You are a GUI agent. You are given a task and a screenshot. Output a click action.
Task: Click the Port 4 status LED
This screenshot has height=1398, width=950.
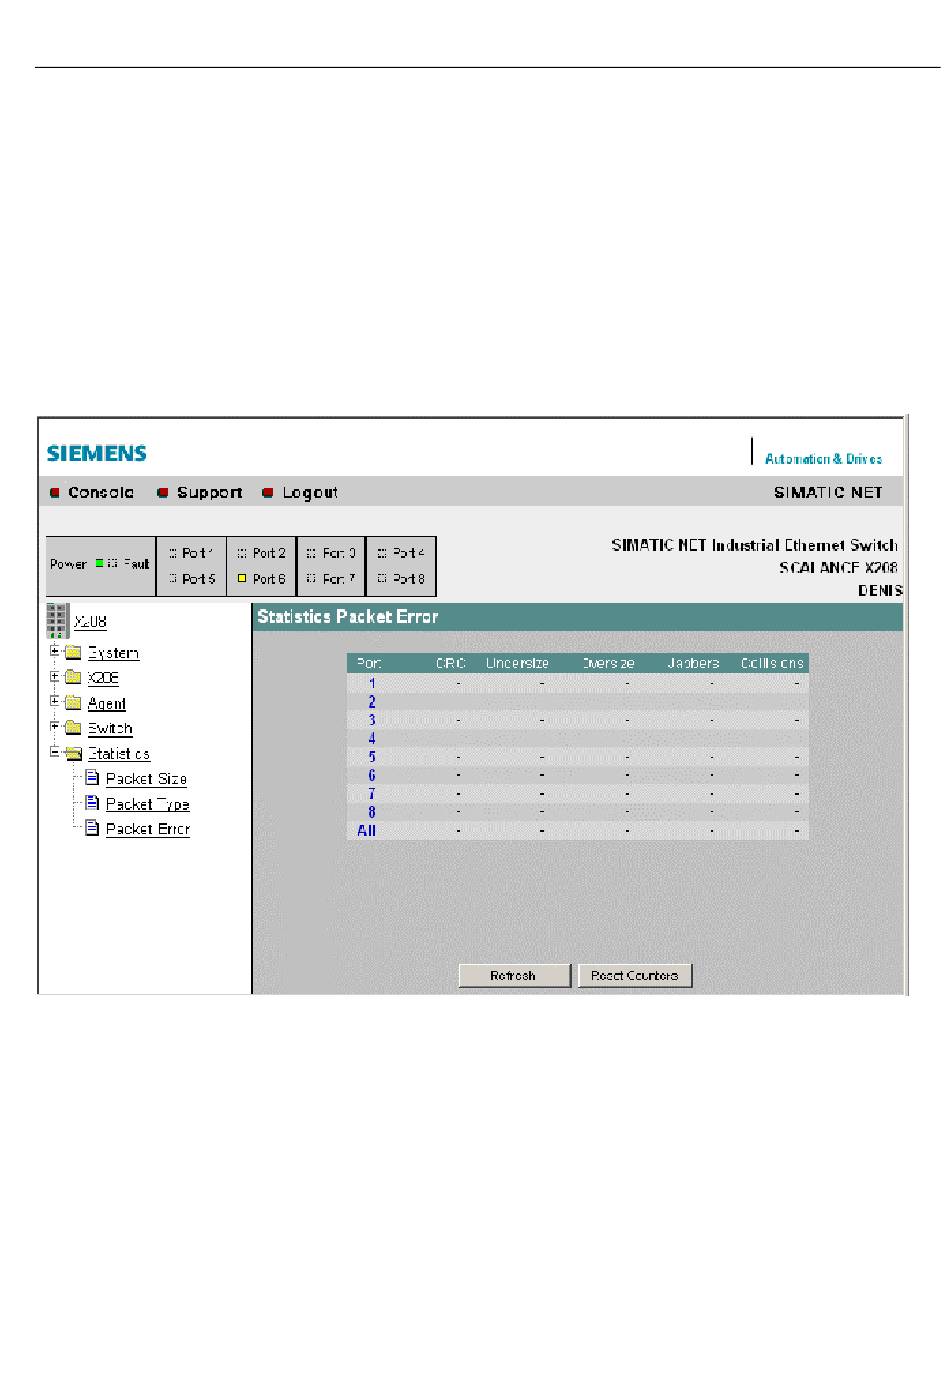point(382,553)
